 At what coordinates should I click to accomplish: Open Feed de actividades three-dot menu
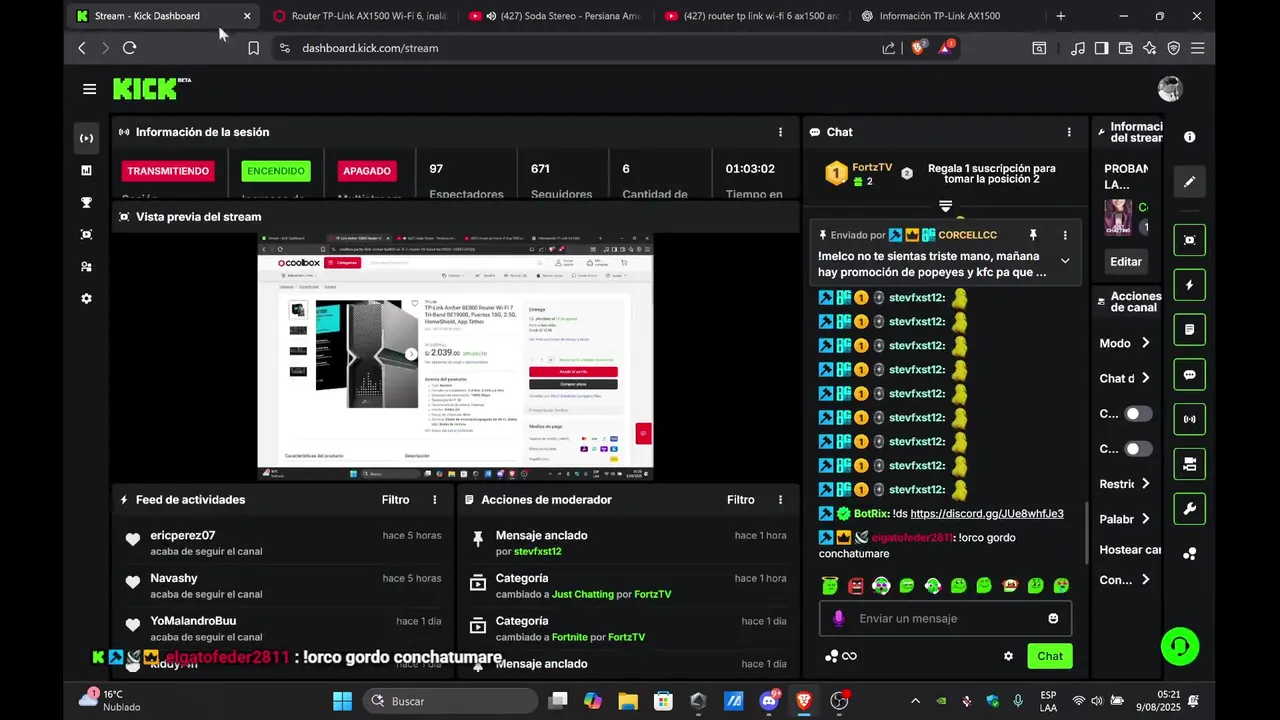pyautogui.click(x=434, y=500)
